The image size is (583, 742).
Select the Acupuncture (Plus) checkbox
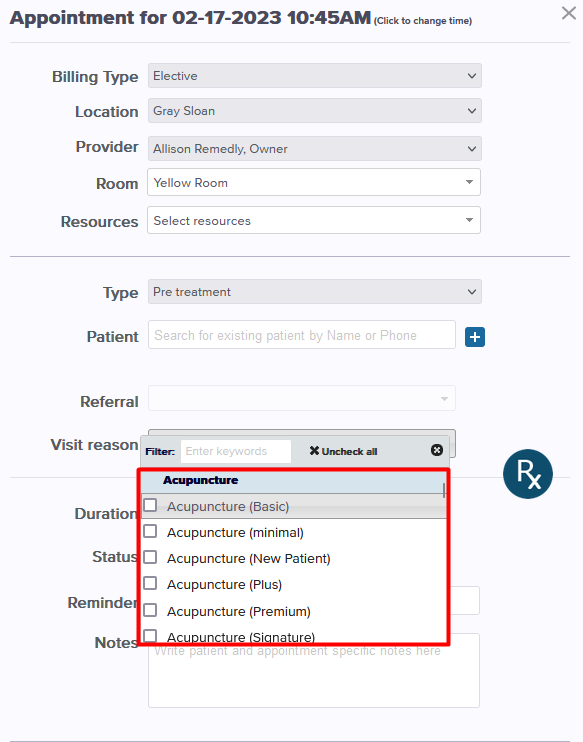pos(150,583)
